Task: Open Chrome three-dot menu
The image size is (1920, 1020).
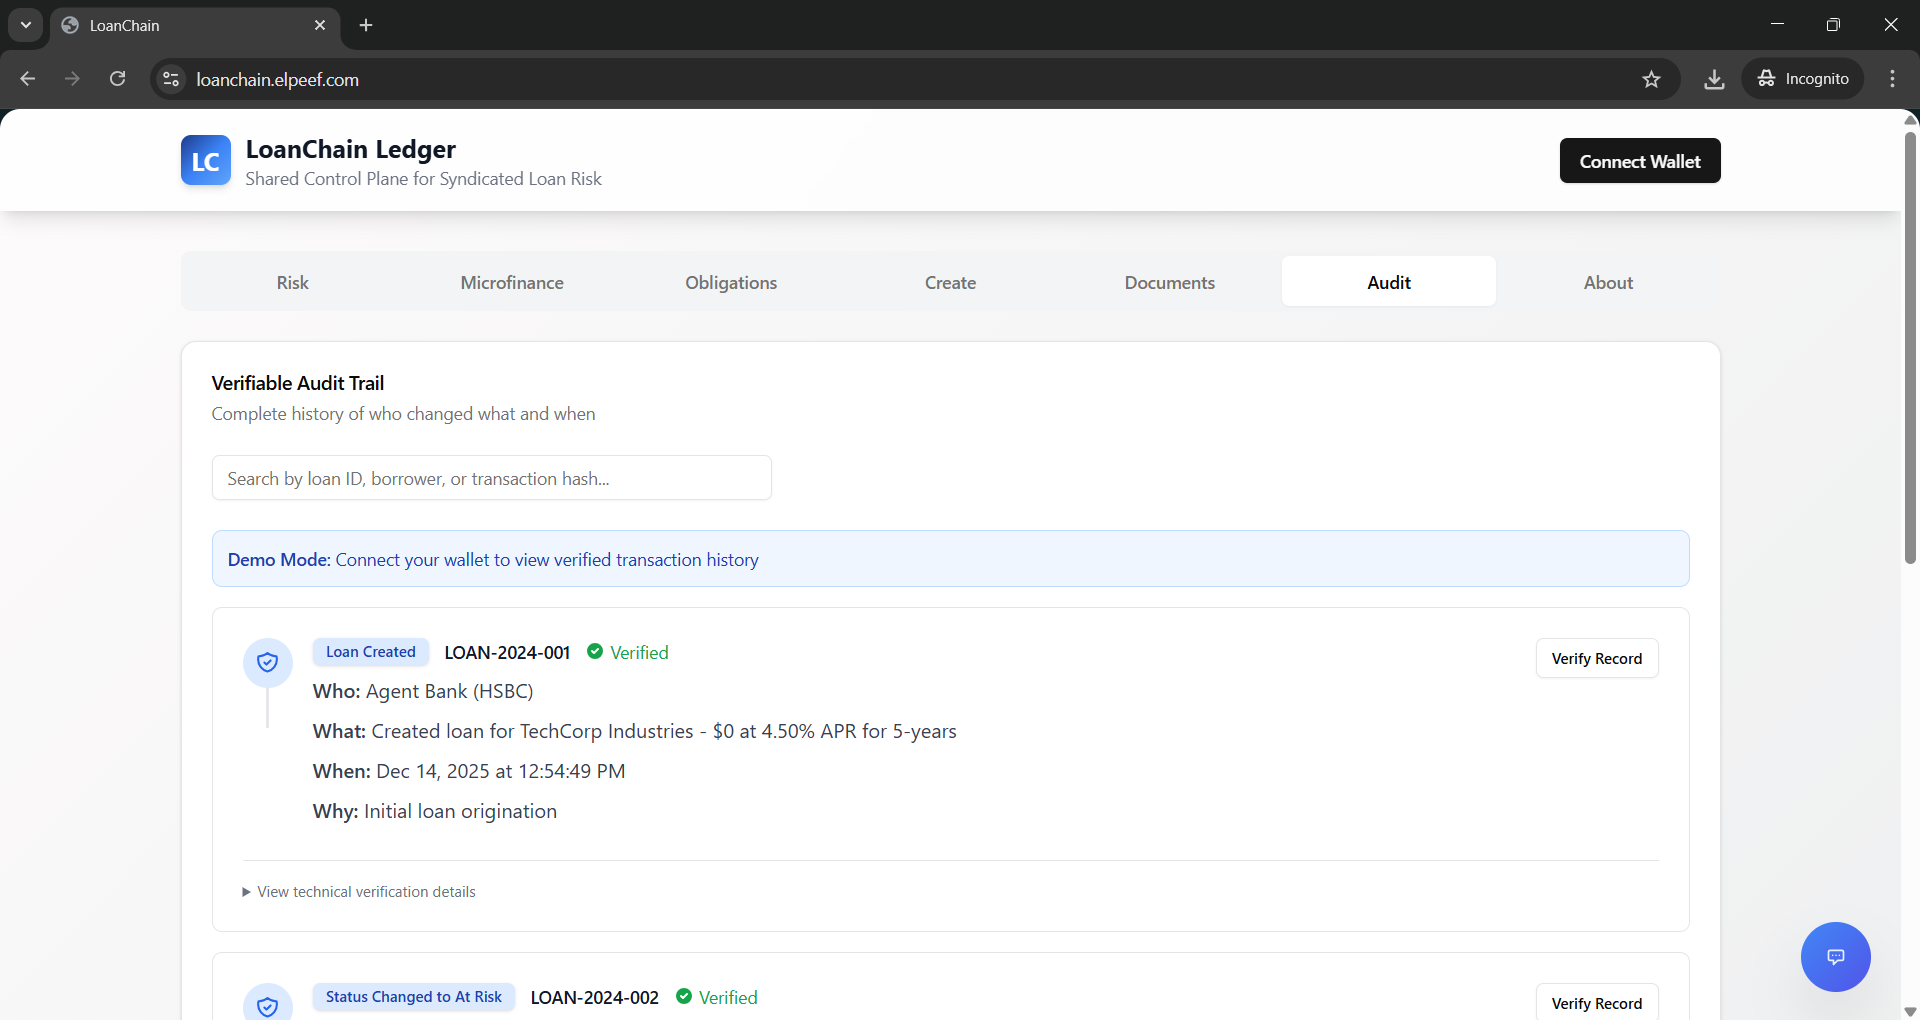Action: 1892,79
